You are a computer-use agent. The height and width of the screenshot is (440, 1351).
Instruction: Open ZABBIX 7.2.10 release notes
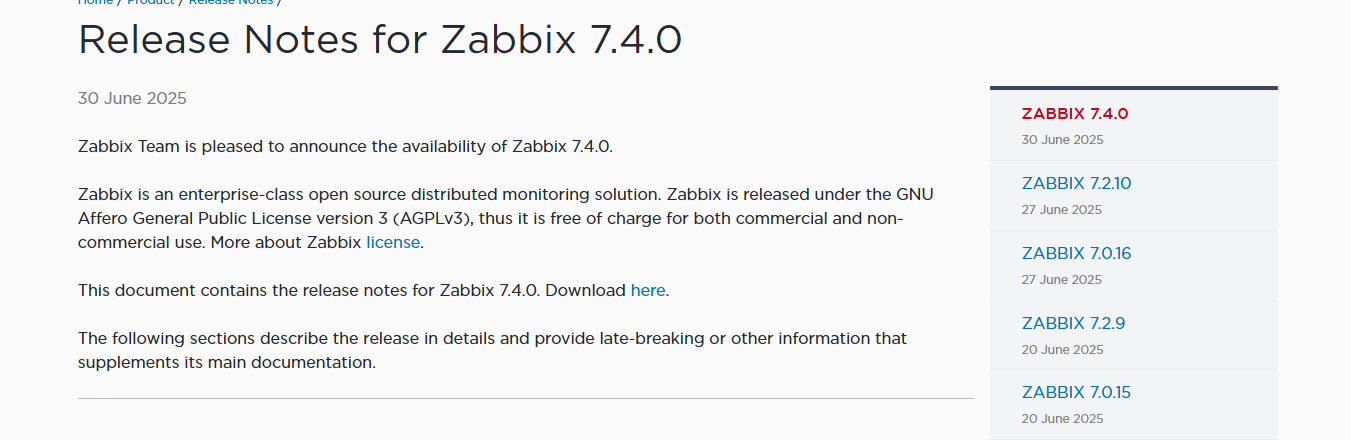(1076, 184)
